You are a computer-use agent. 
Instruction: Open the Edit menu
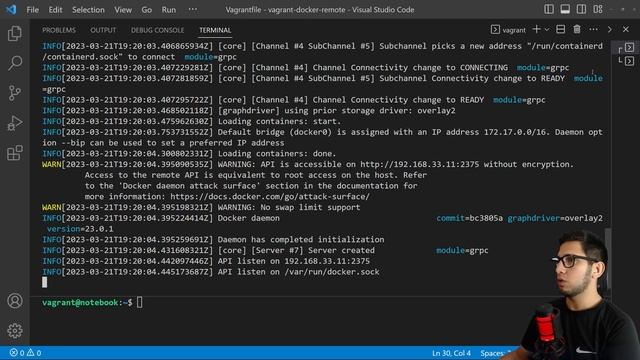point(55,10)
